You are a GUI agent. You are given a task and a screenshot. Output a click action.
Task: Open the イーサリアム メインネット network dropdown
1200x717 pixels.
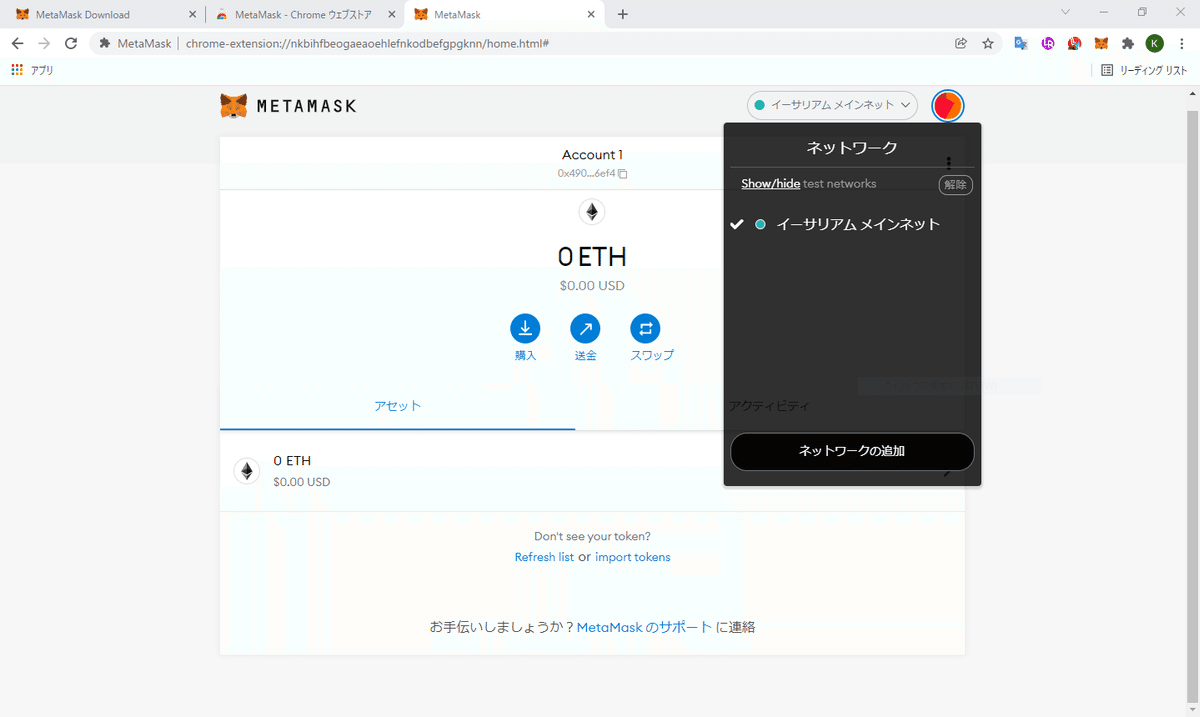tap(832, 105)
